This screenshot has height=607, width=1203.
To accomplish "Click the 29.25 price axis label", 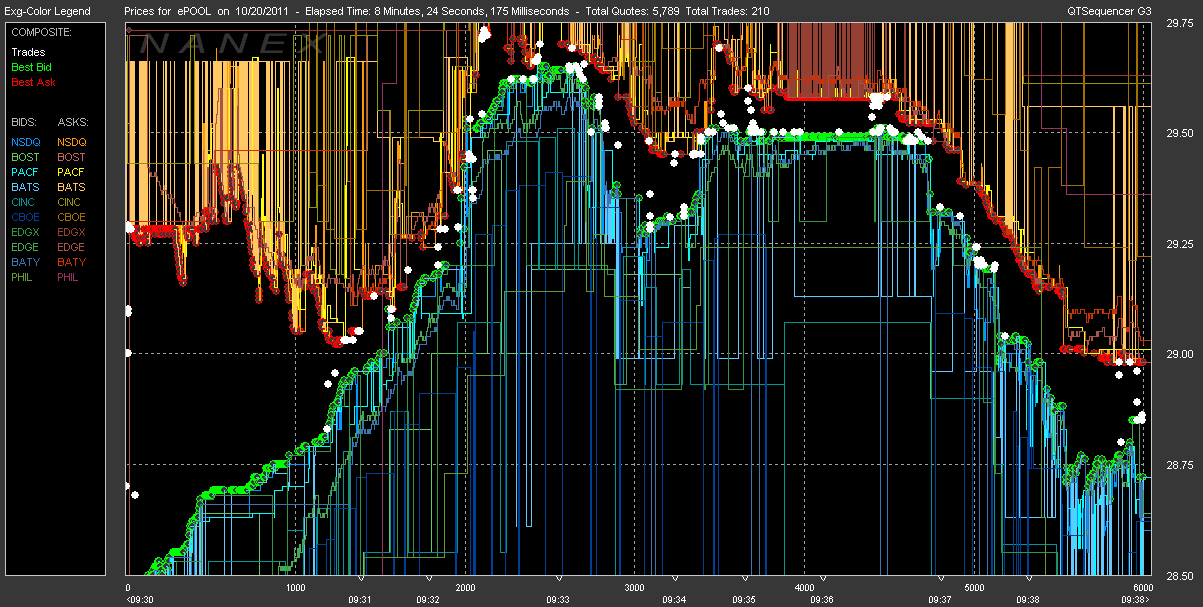I will (x=1179, y=243).
